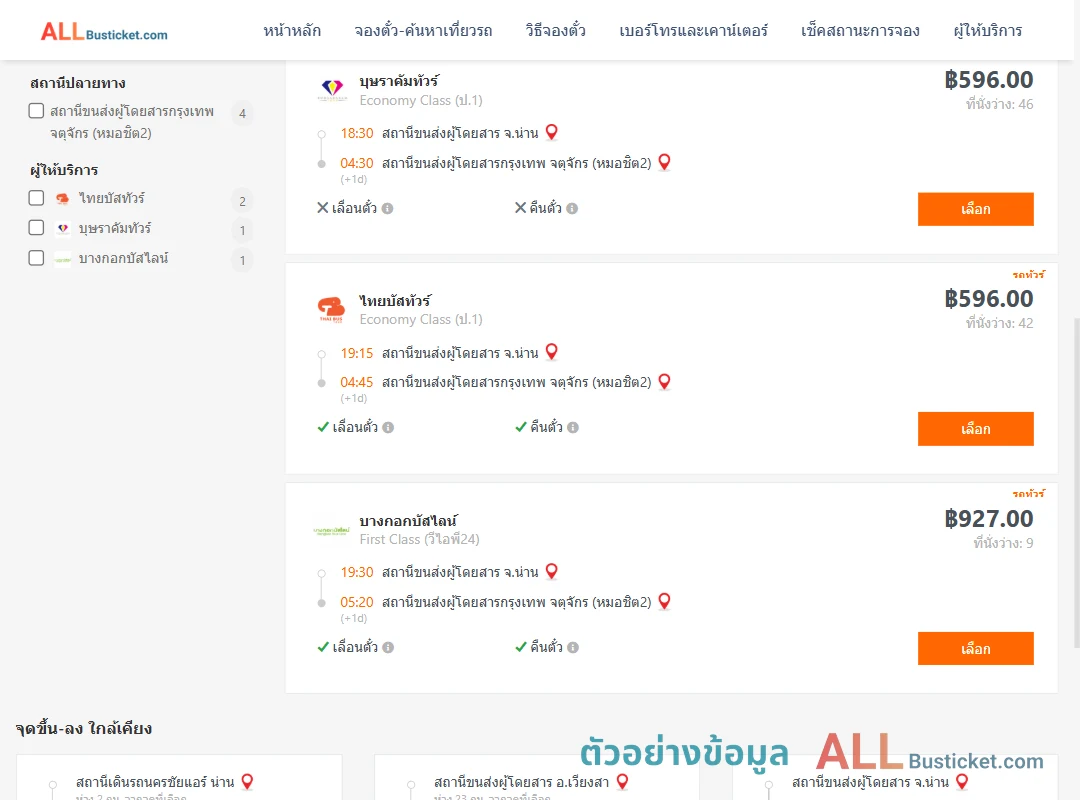Click the บุษราคัมทัวร์ logo in filter list
1080x800 pixels.
coord(63,229)
